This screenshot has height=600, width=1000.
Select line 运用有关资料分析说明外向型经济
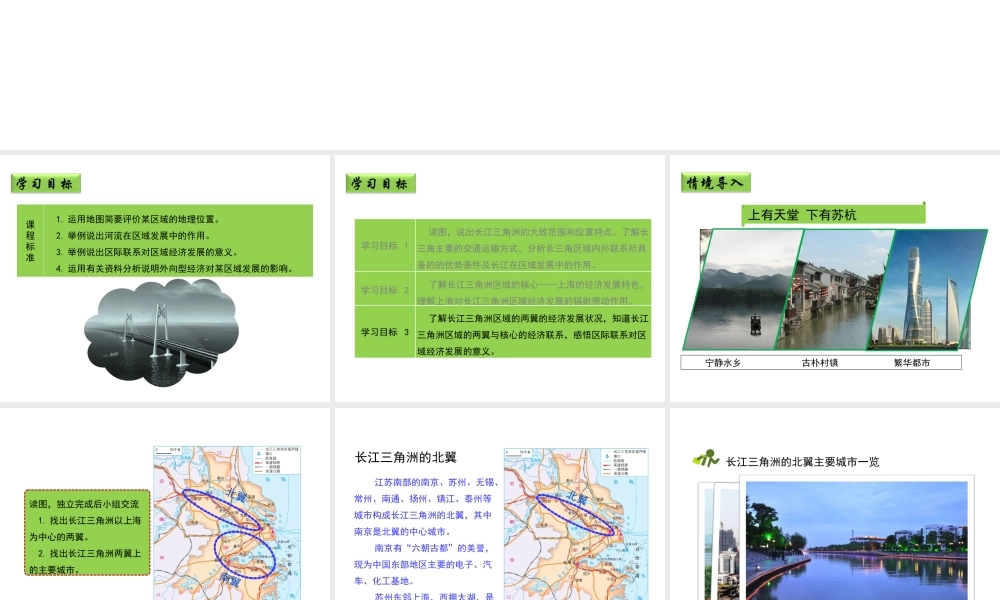174,269
